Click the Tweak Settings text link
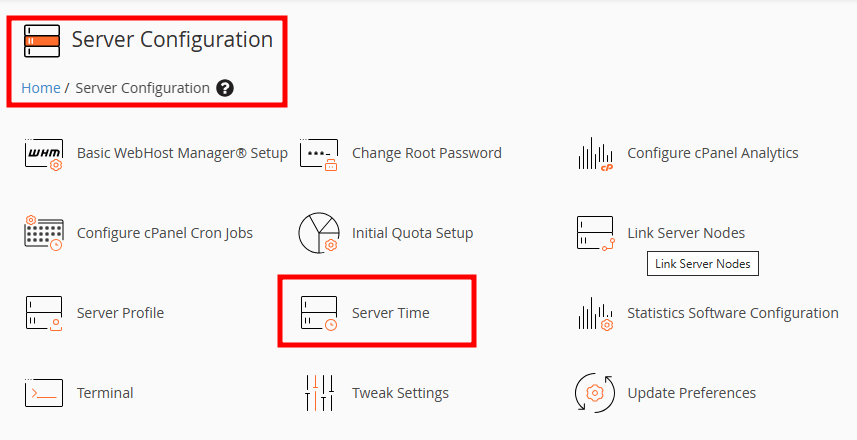The height and width of the screenshot is (440, 857). 400,393
